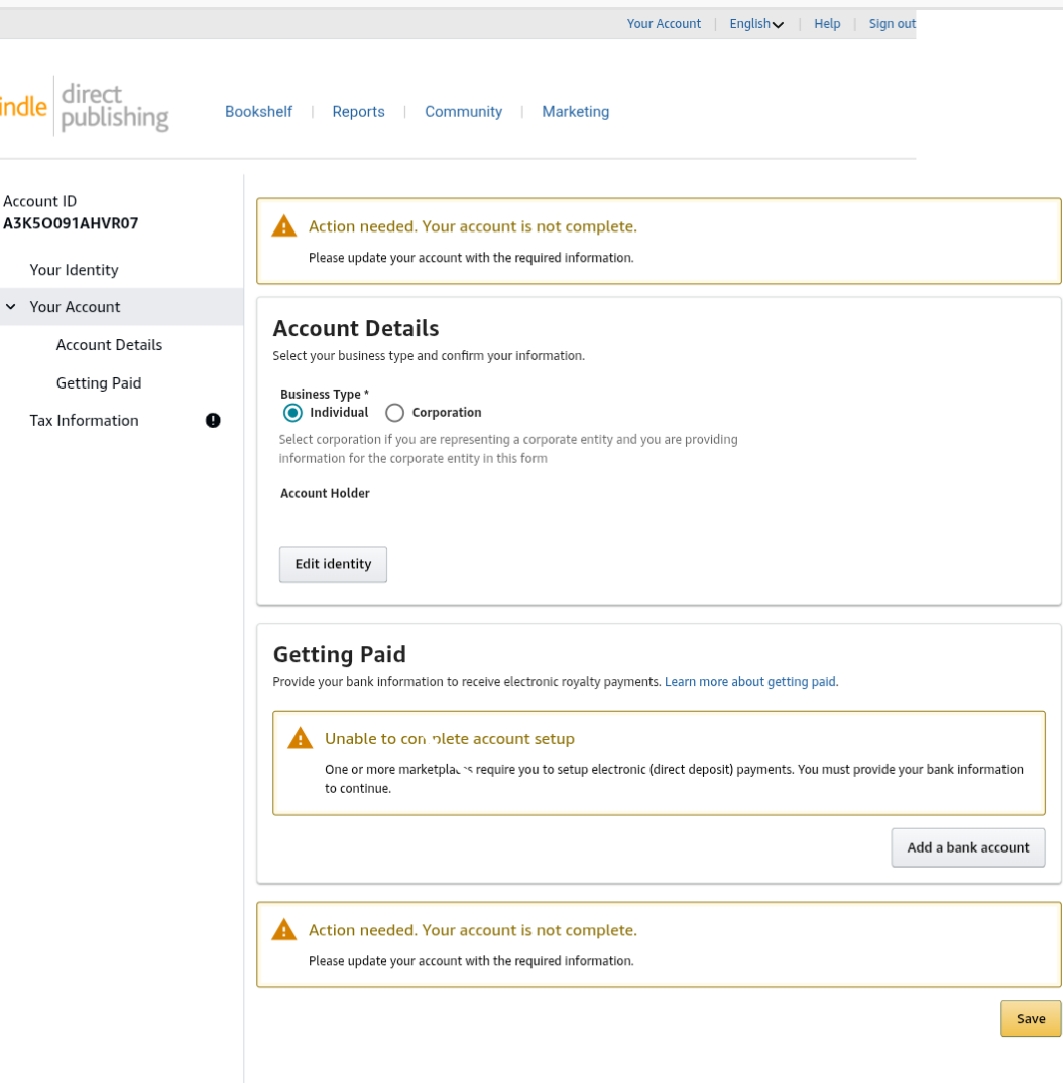Click warning triangle in top Action needed banner
The height and width of the screenshot is (1083, 1063).
point(284,227)
